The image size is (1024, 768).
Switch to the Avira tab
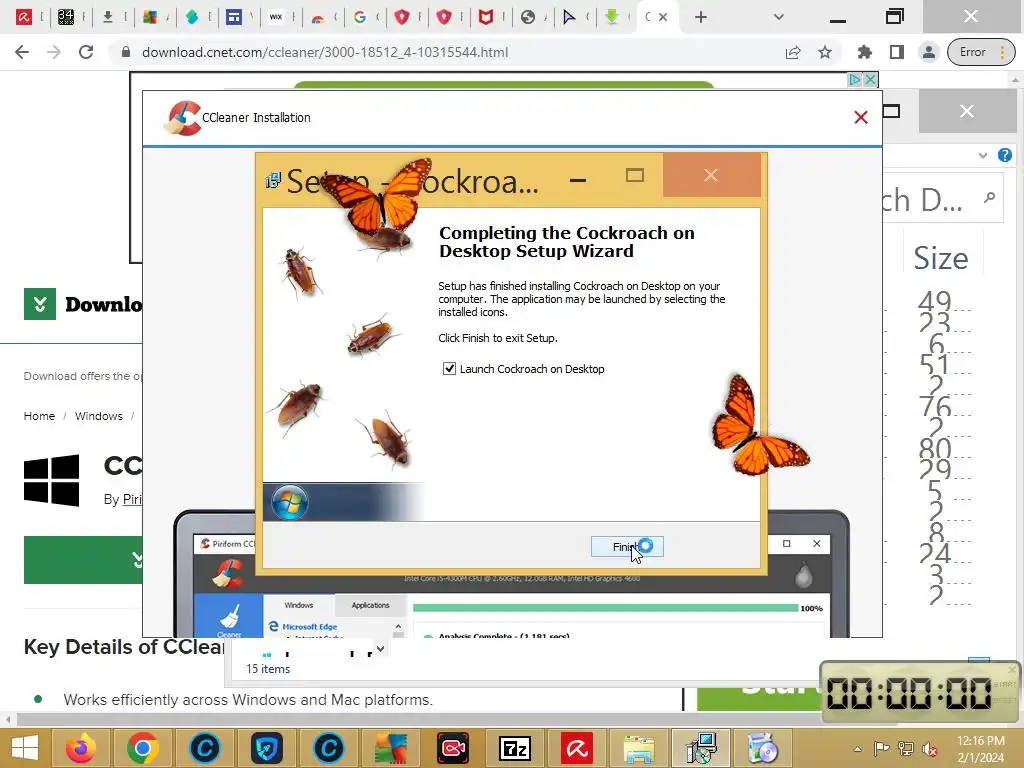pyautogui.click(x=24, y=17)
